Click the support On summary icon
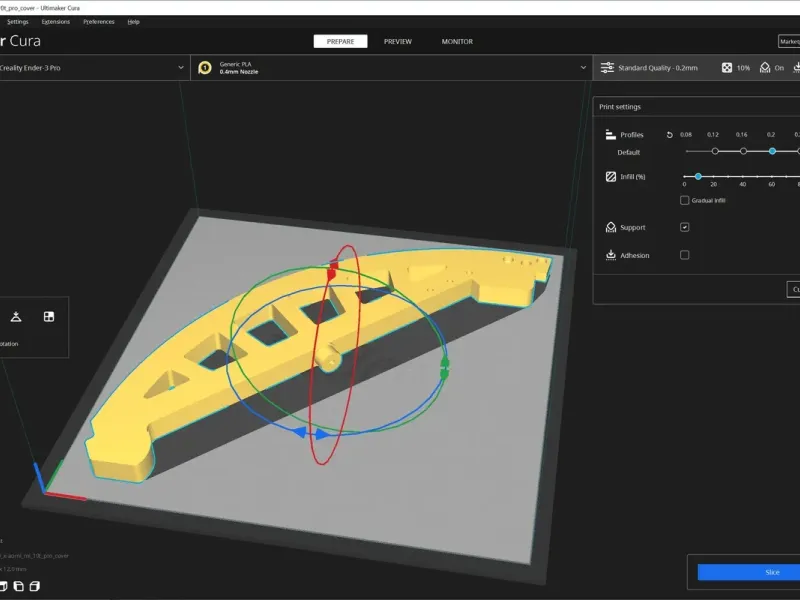Image resolution: width=800 pixels, height=600 pixels. click(765, 67)
